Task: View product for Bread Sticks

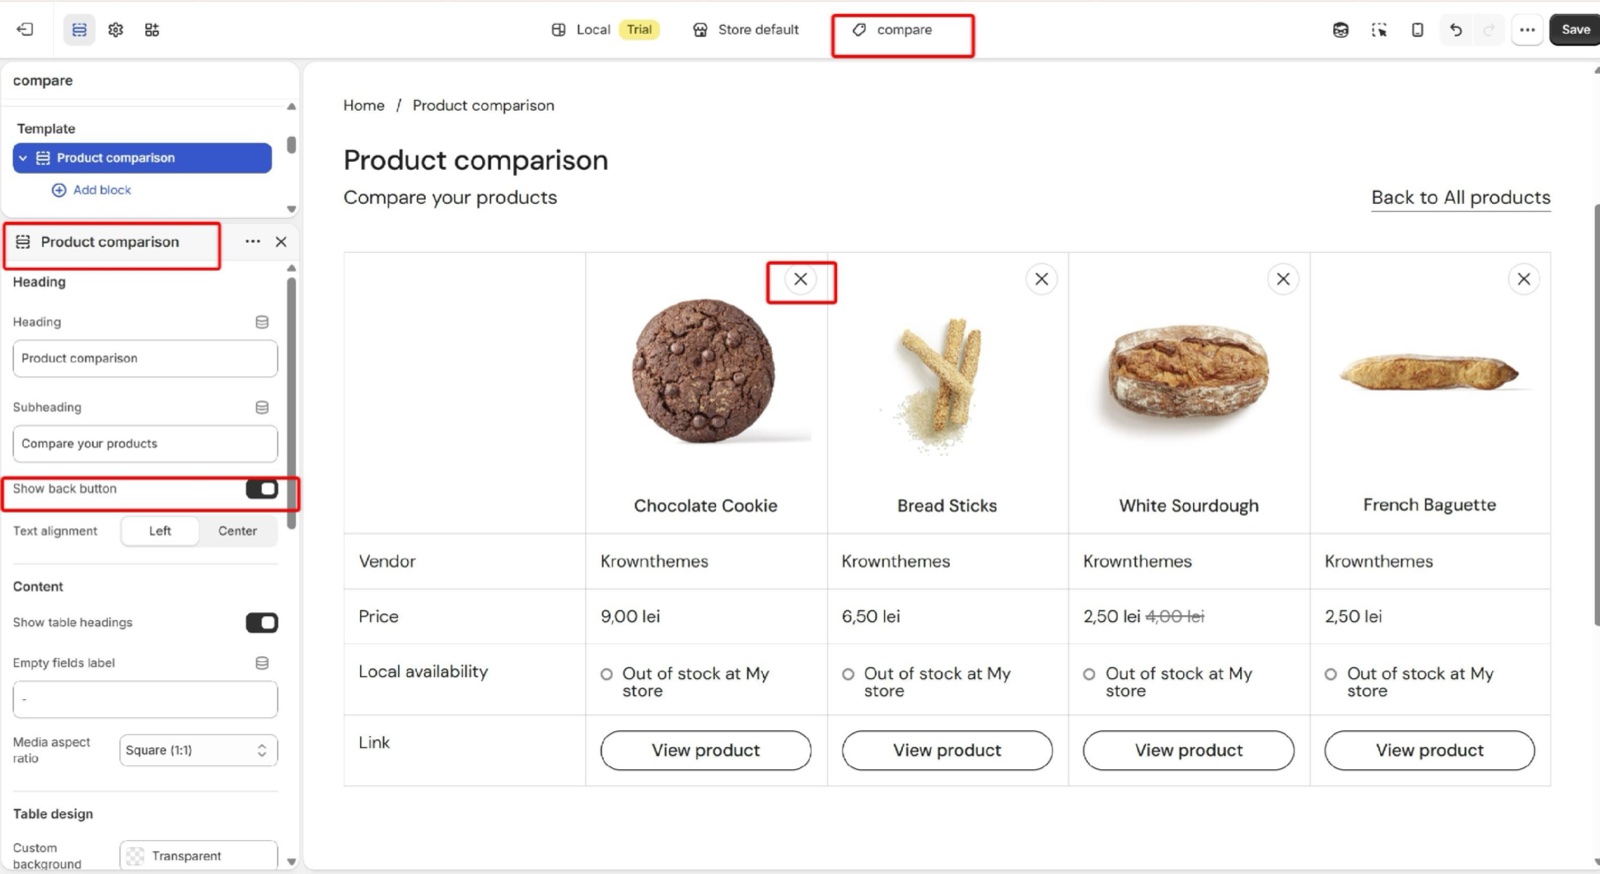Action: point(947,750)
